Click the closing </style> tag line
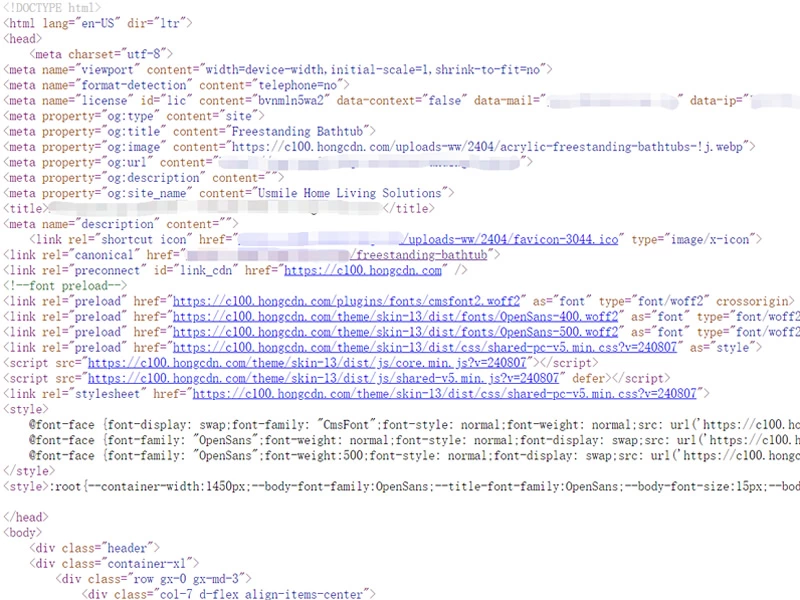Image resolution: width=800 pixels, height=600 pixels. point(29,470)
